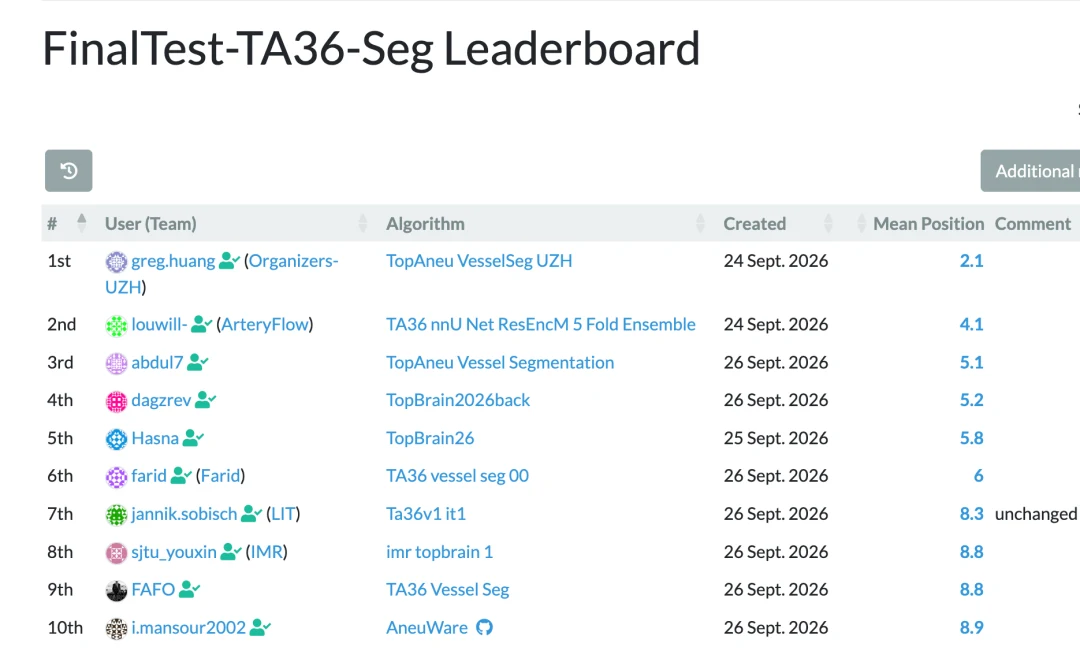The image size is (1080, 662).
Task: Open mean position 2.1 result
Action: click(971, 261)
